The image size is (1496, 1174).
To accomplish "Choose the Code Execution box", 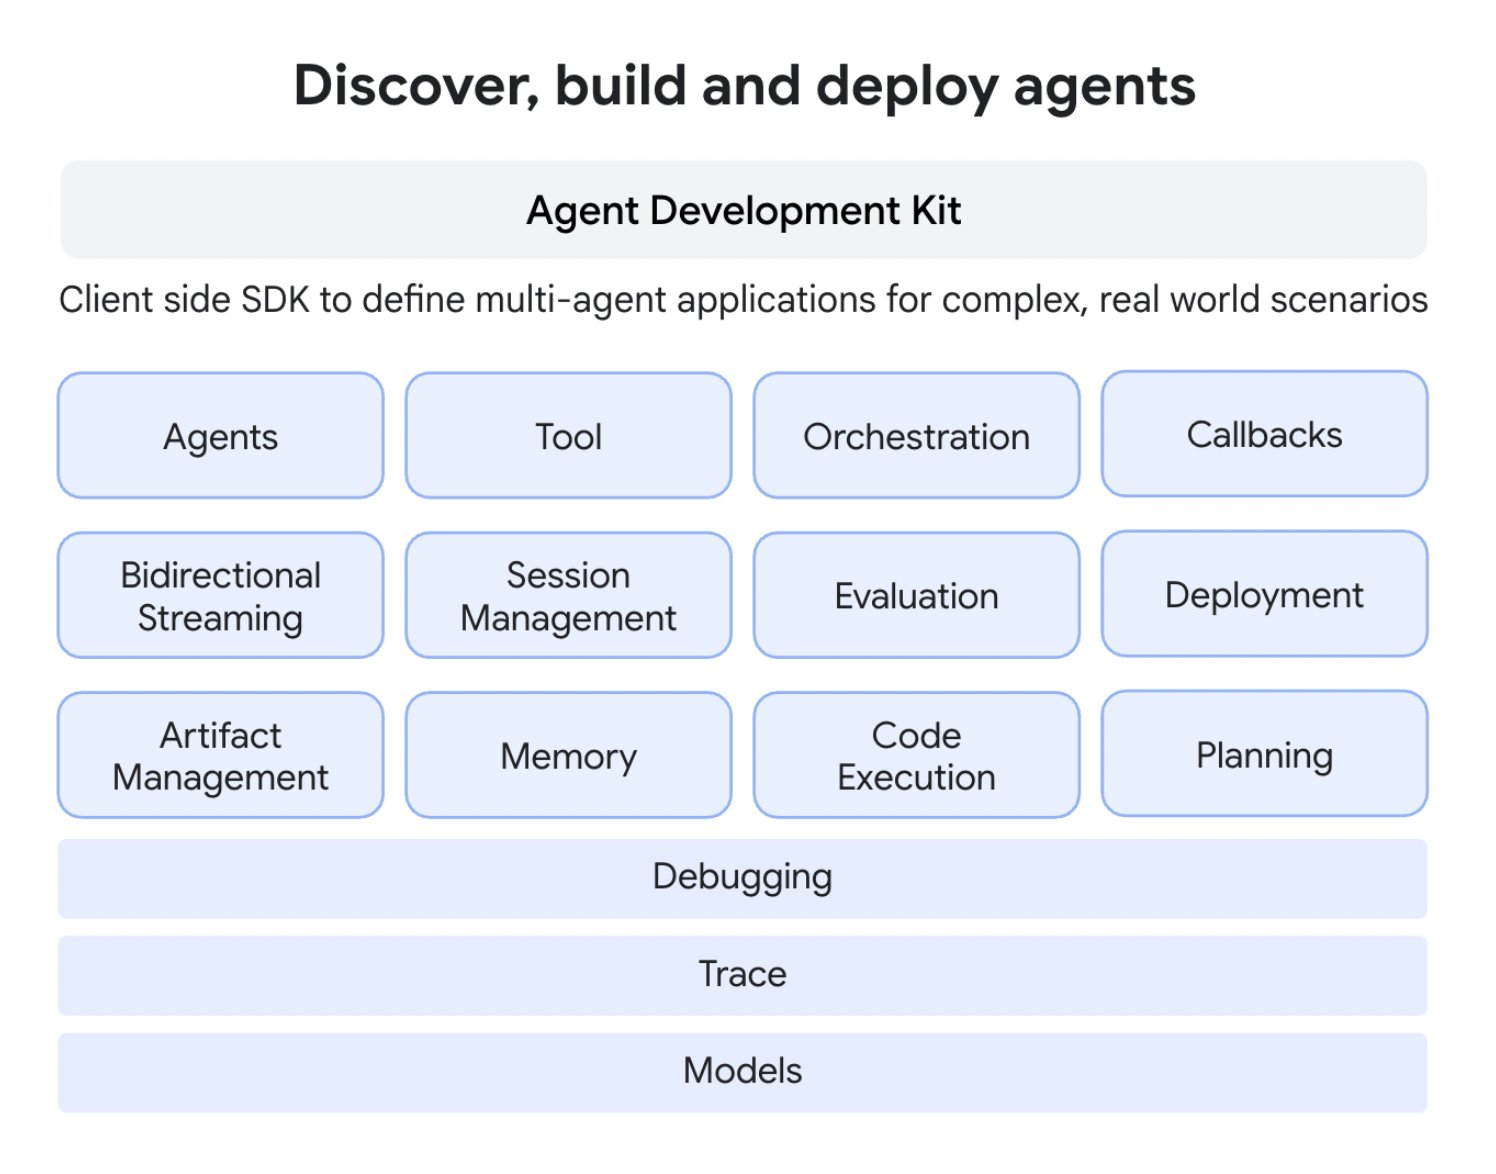I will point(916,756).
